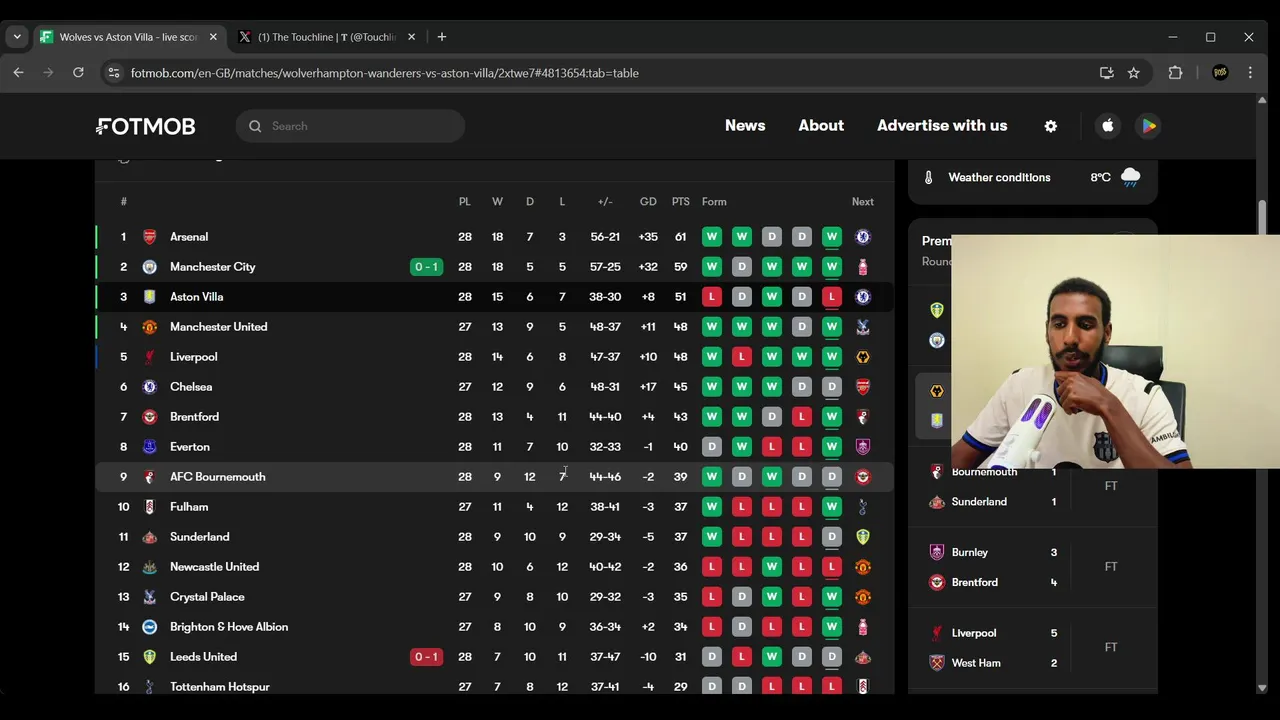Open the Burnley vs Brentford match result
This screenshot has height=720, width=1280.
[1032, 567]
